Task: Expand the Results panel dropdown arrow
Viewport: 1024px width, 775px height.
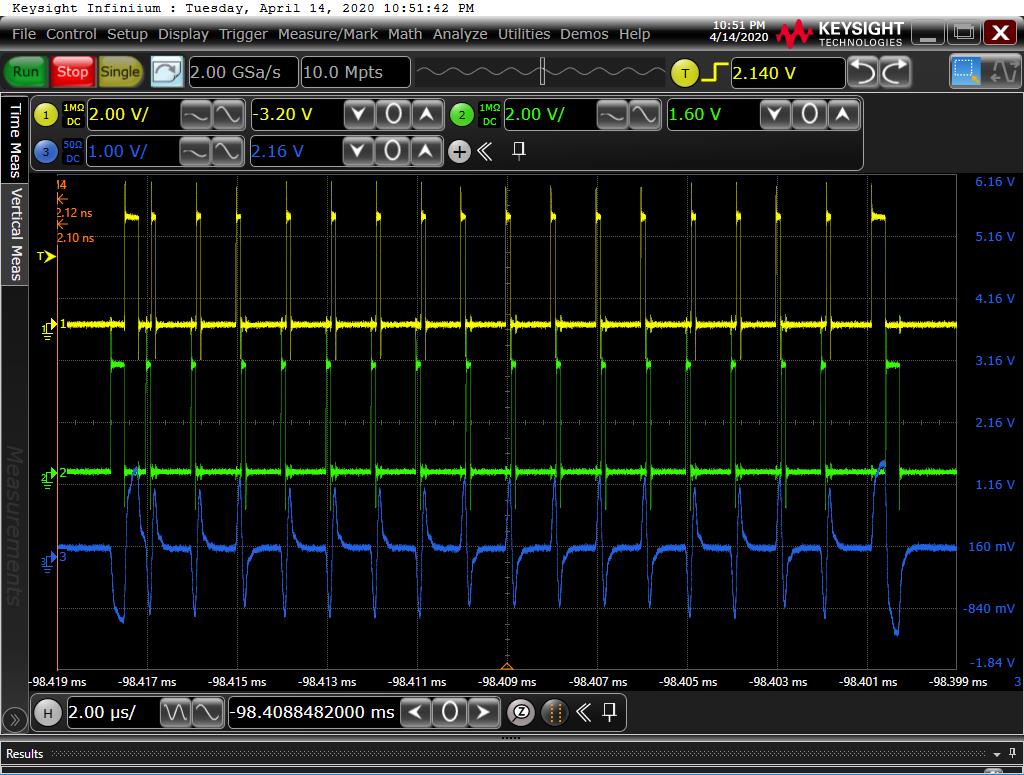Action: [x=997, y=753]
